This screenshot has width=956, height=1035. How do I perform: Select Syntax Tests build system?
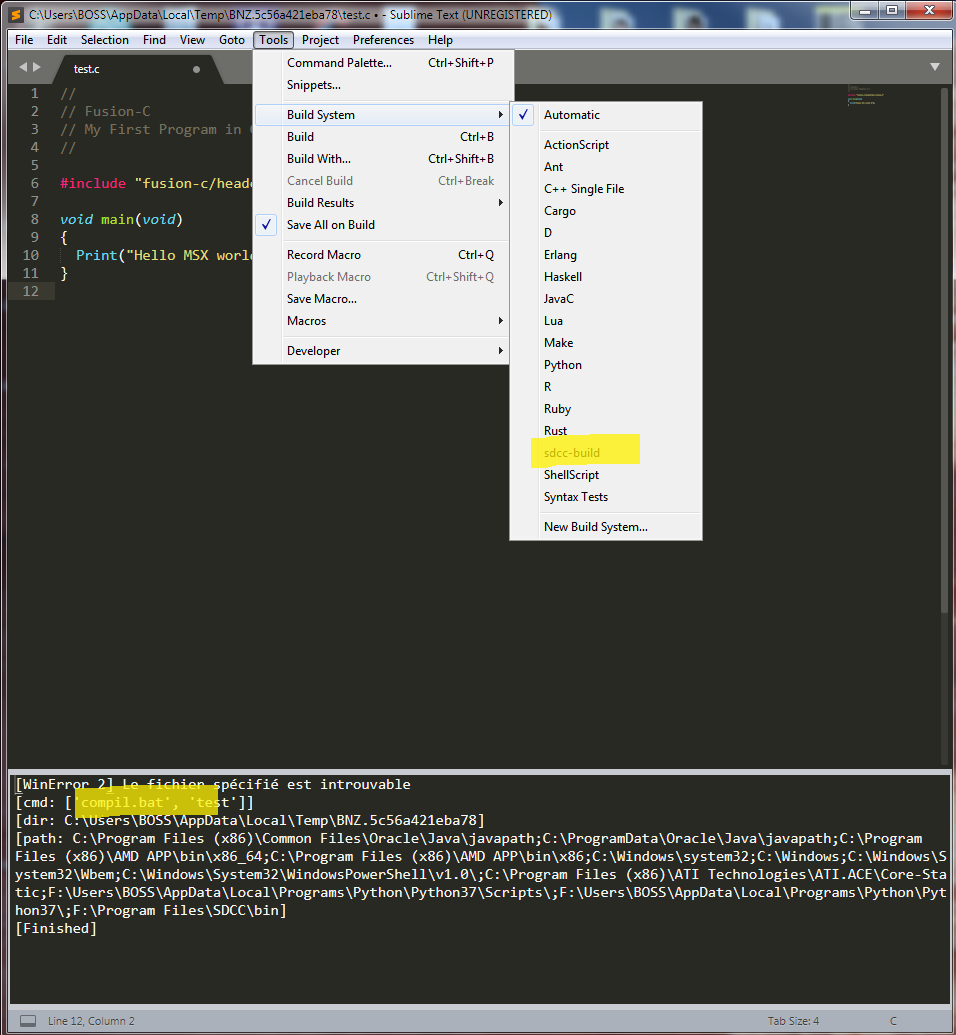606,497
